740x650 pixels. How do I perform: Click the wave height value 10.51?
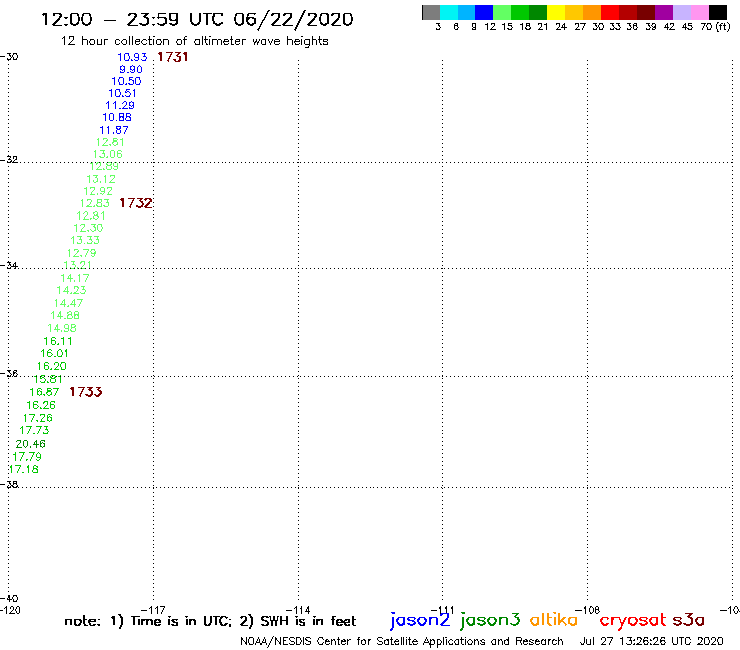point(122,93)
